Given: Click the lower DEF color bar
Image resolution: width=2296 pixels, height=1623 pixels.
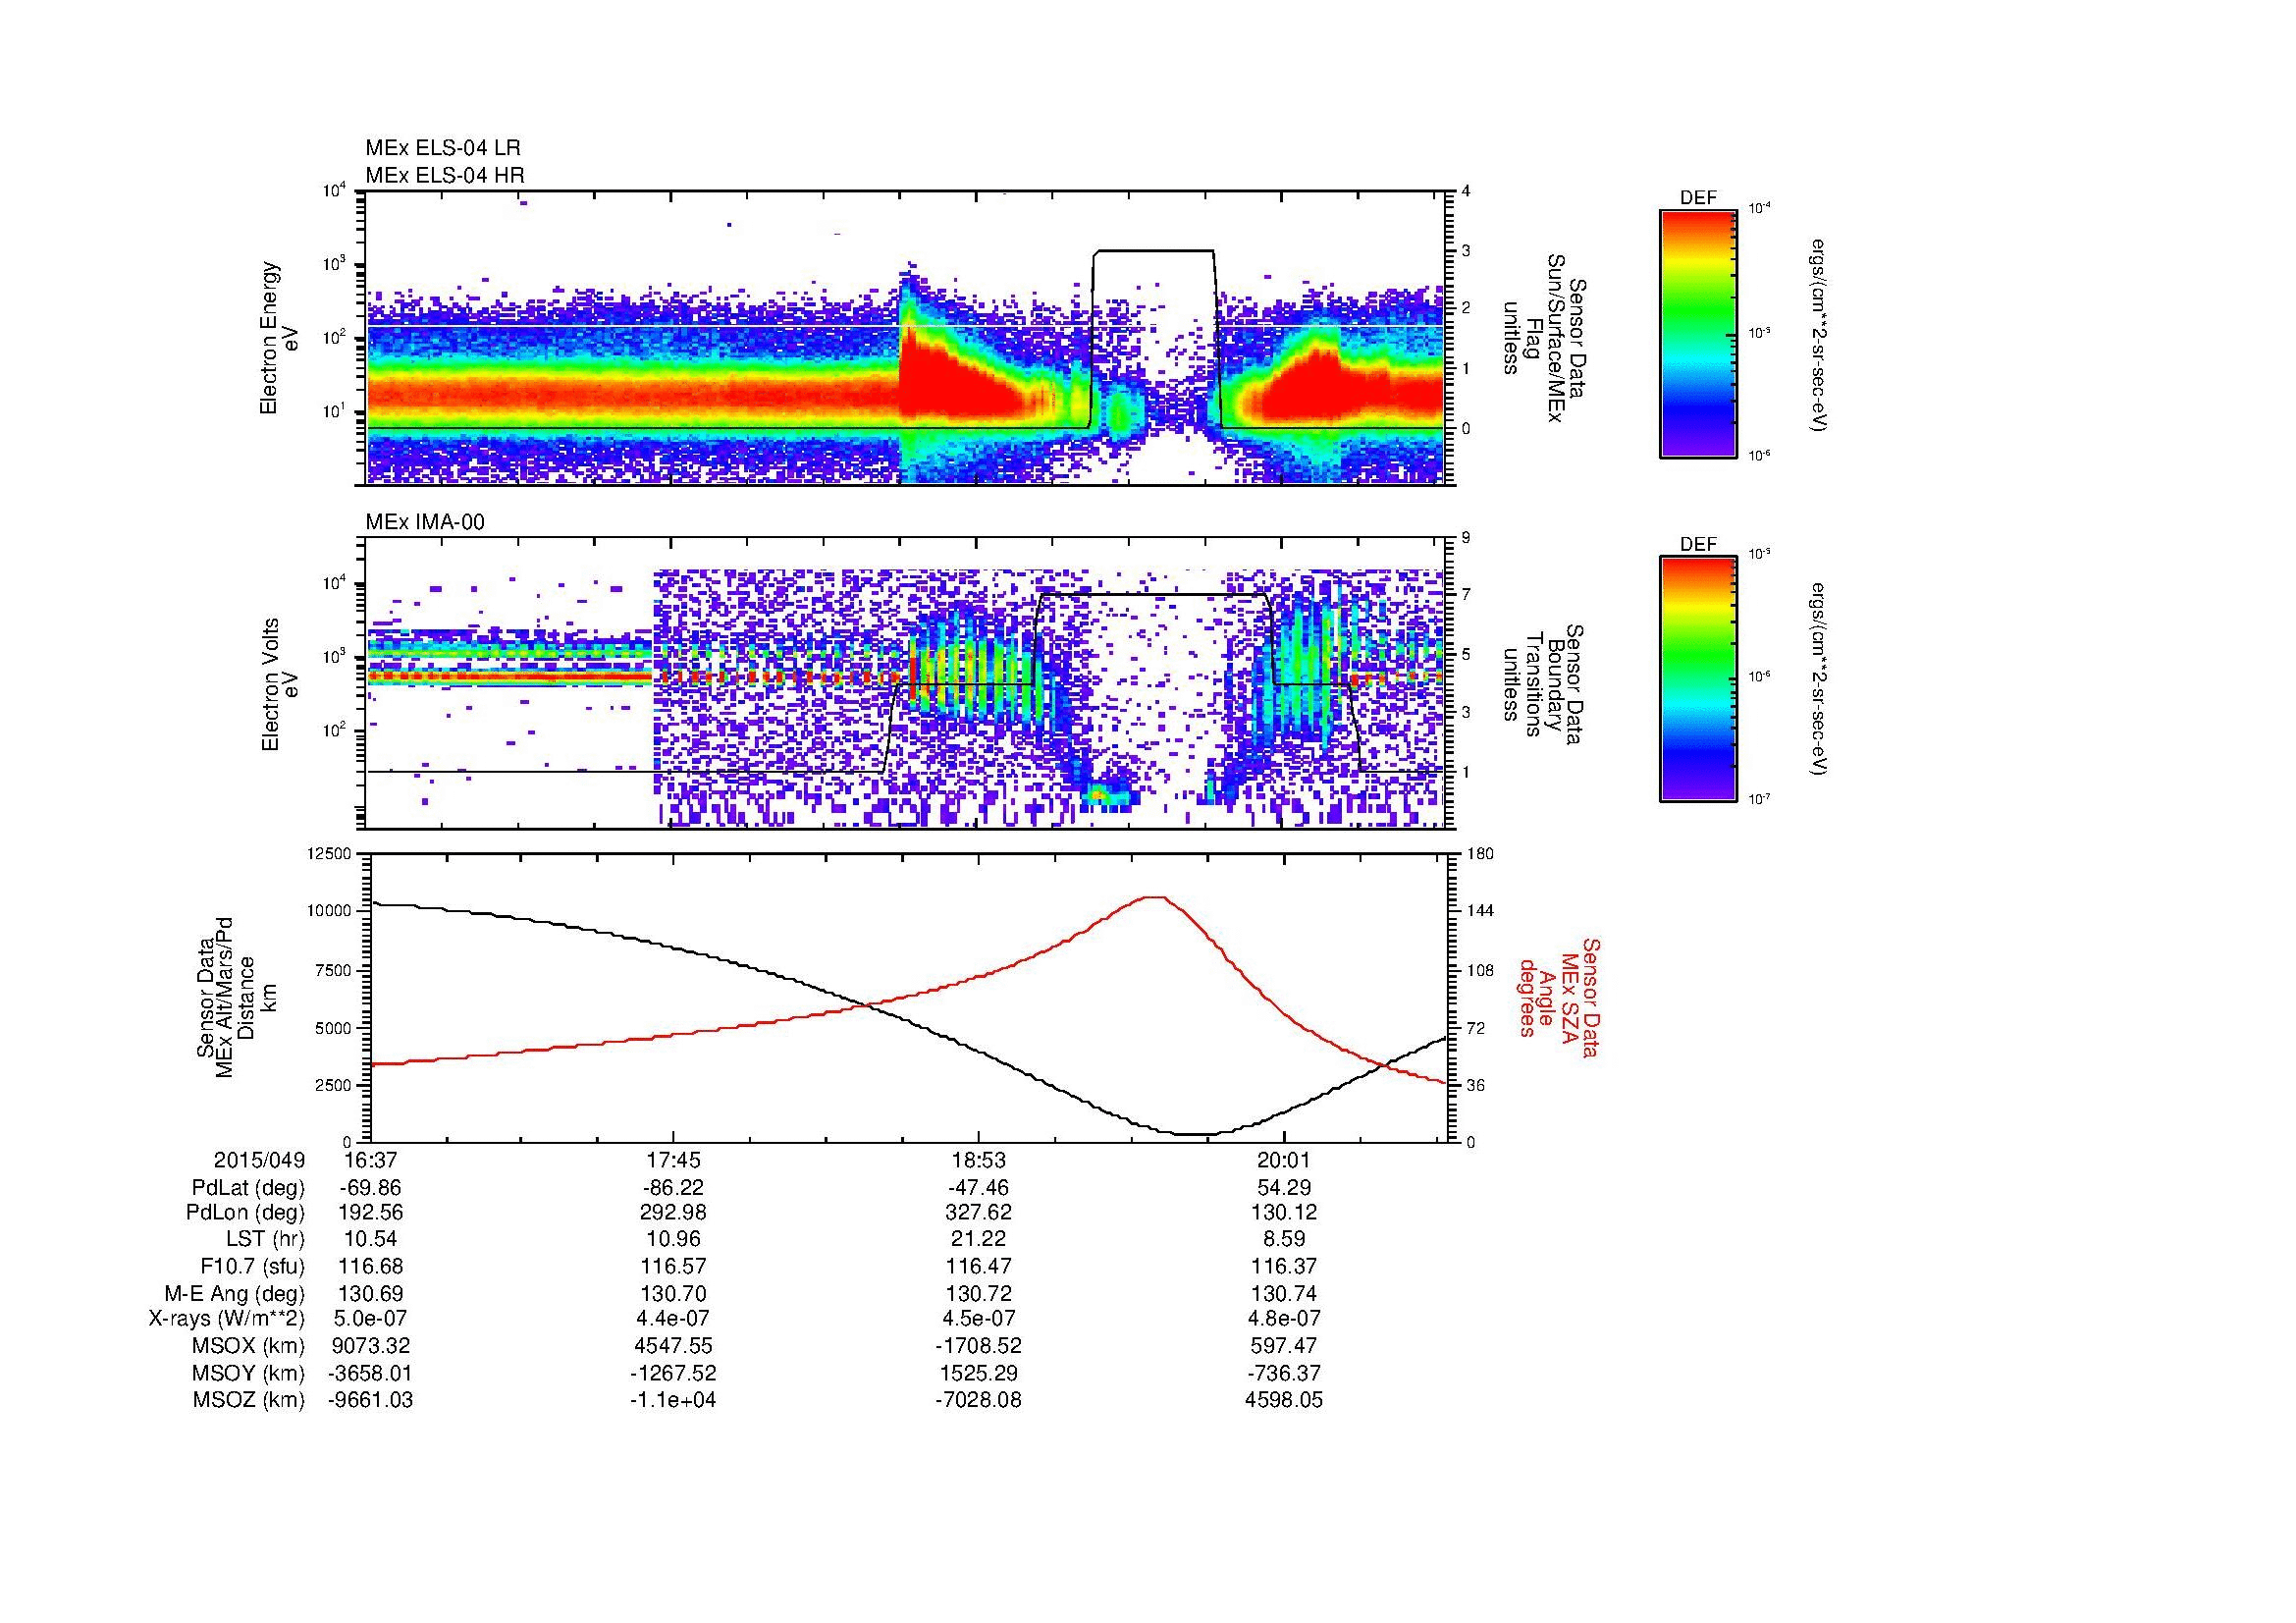Looking at the screenshot, I should (1698, 679).
